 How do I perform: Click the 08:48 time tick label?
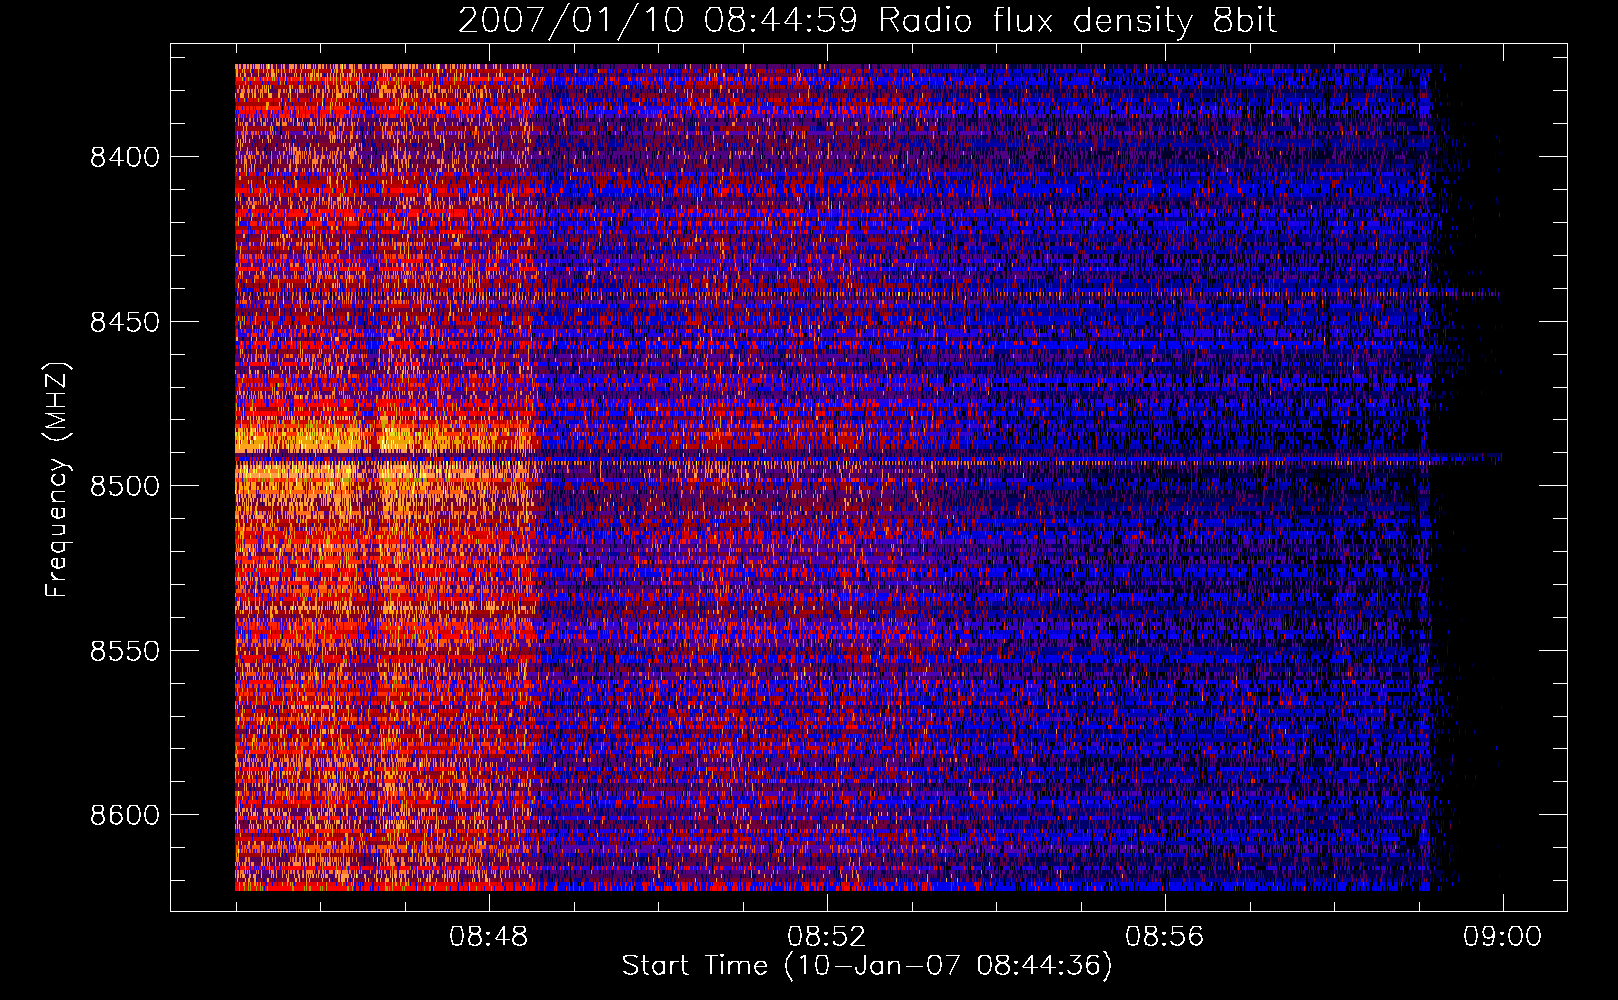point(489,937)
